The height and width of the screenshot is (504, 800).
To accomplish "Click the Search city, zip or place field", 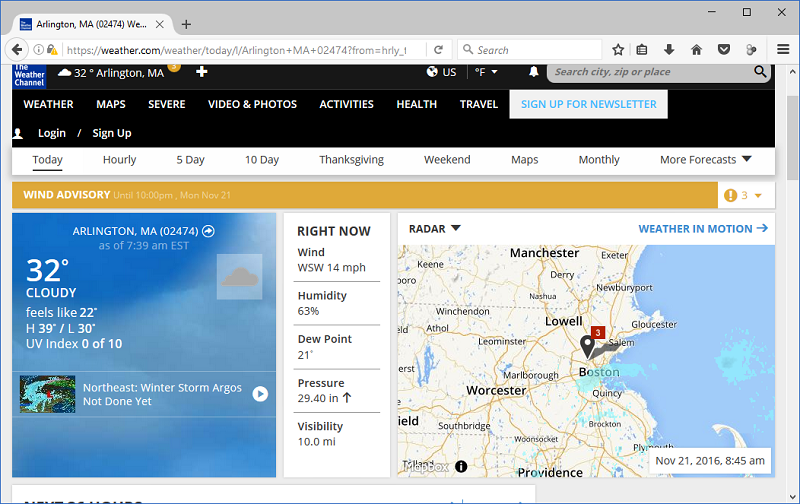I will click(x=651, y=72).
